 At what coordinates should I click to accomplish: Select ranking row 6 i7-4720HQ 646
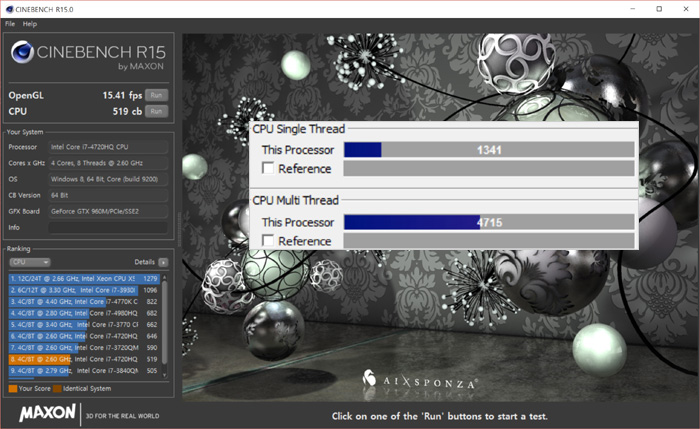pos(84,336)
